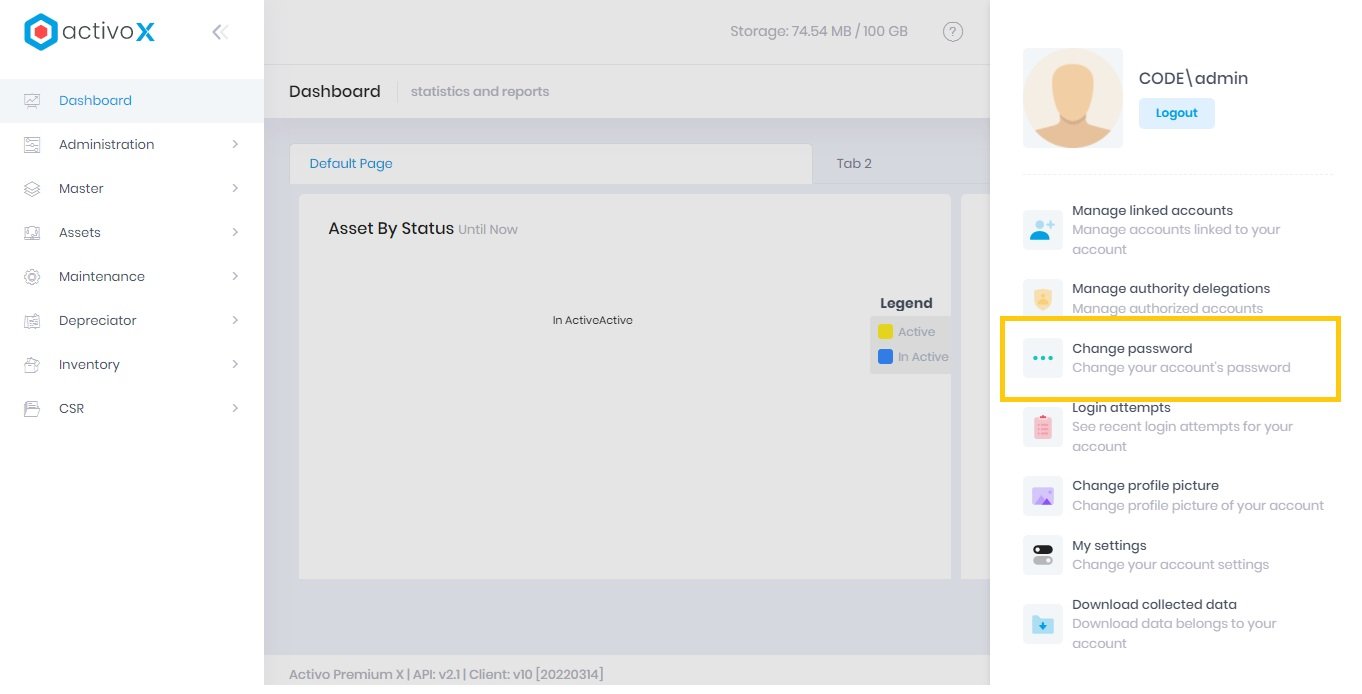This screenshot has height=694, width=1362.
Task: Click the activoX logo
Action: coord(90,32)
